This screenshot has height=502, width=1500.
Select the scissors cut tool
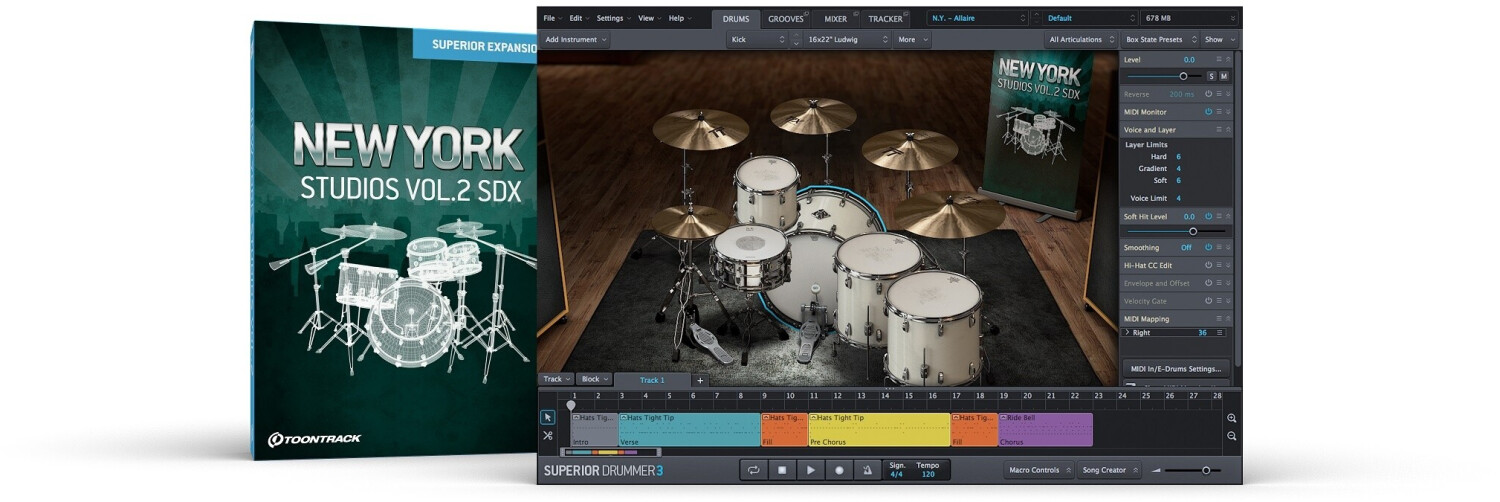pos(547,436)
